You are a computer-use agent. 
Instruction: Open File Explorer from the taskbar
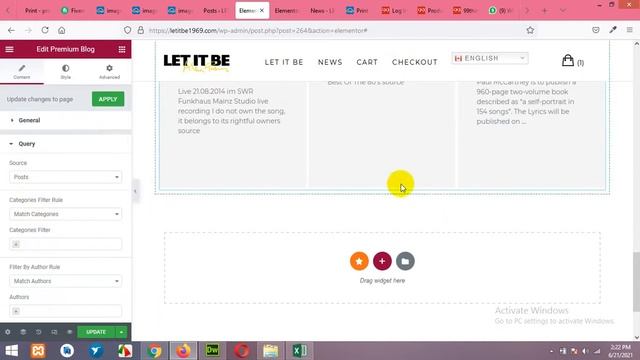coord(271,351)
